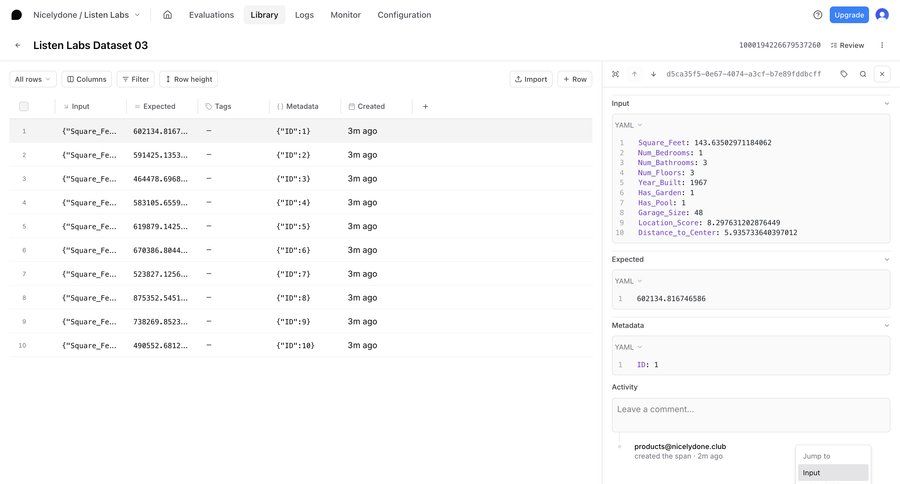Open the home icon
Image resolution: width=900 pixels, height=484 pixels.
(167, 15)
